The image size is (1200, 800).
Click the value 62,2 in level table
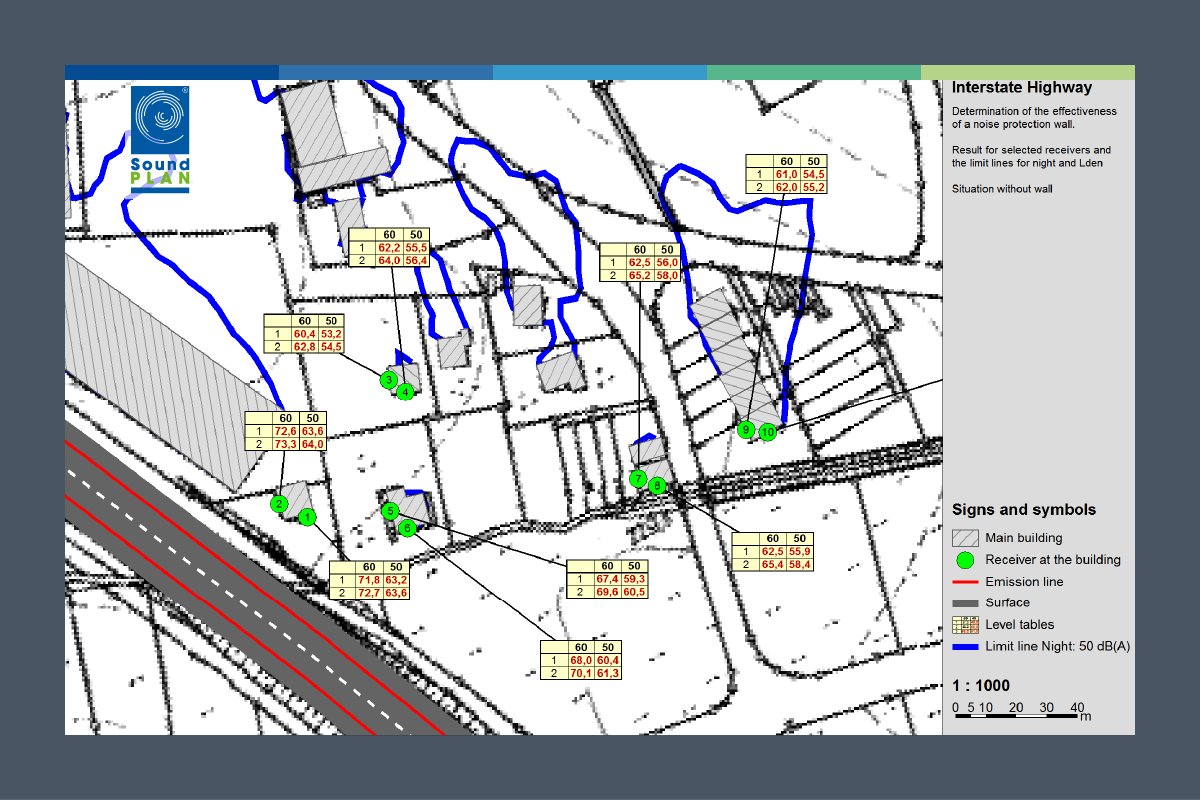click(x=389, y=247)
